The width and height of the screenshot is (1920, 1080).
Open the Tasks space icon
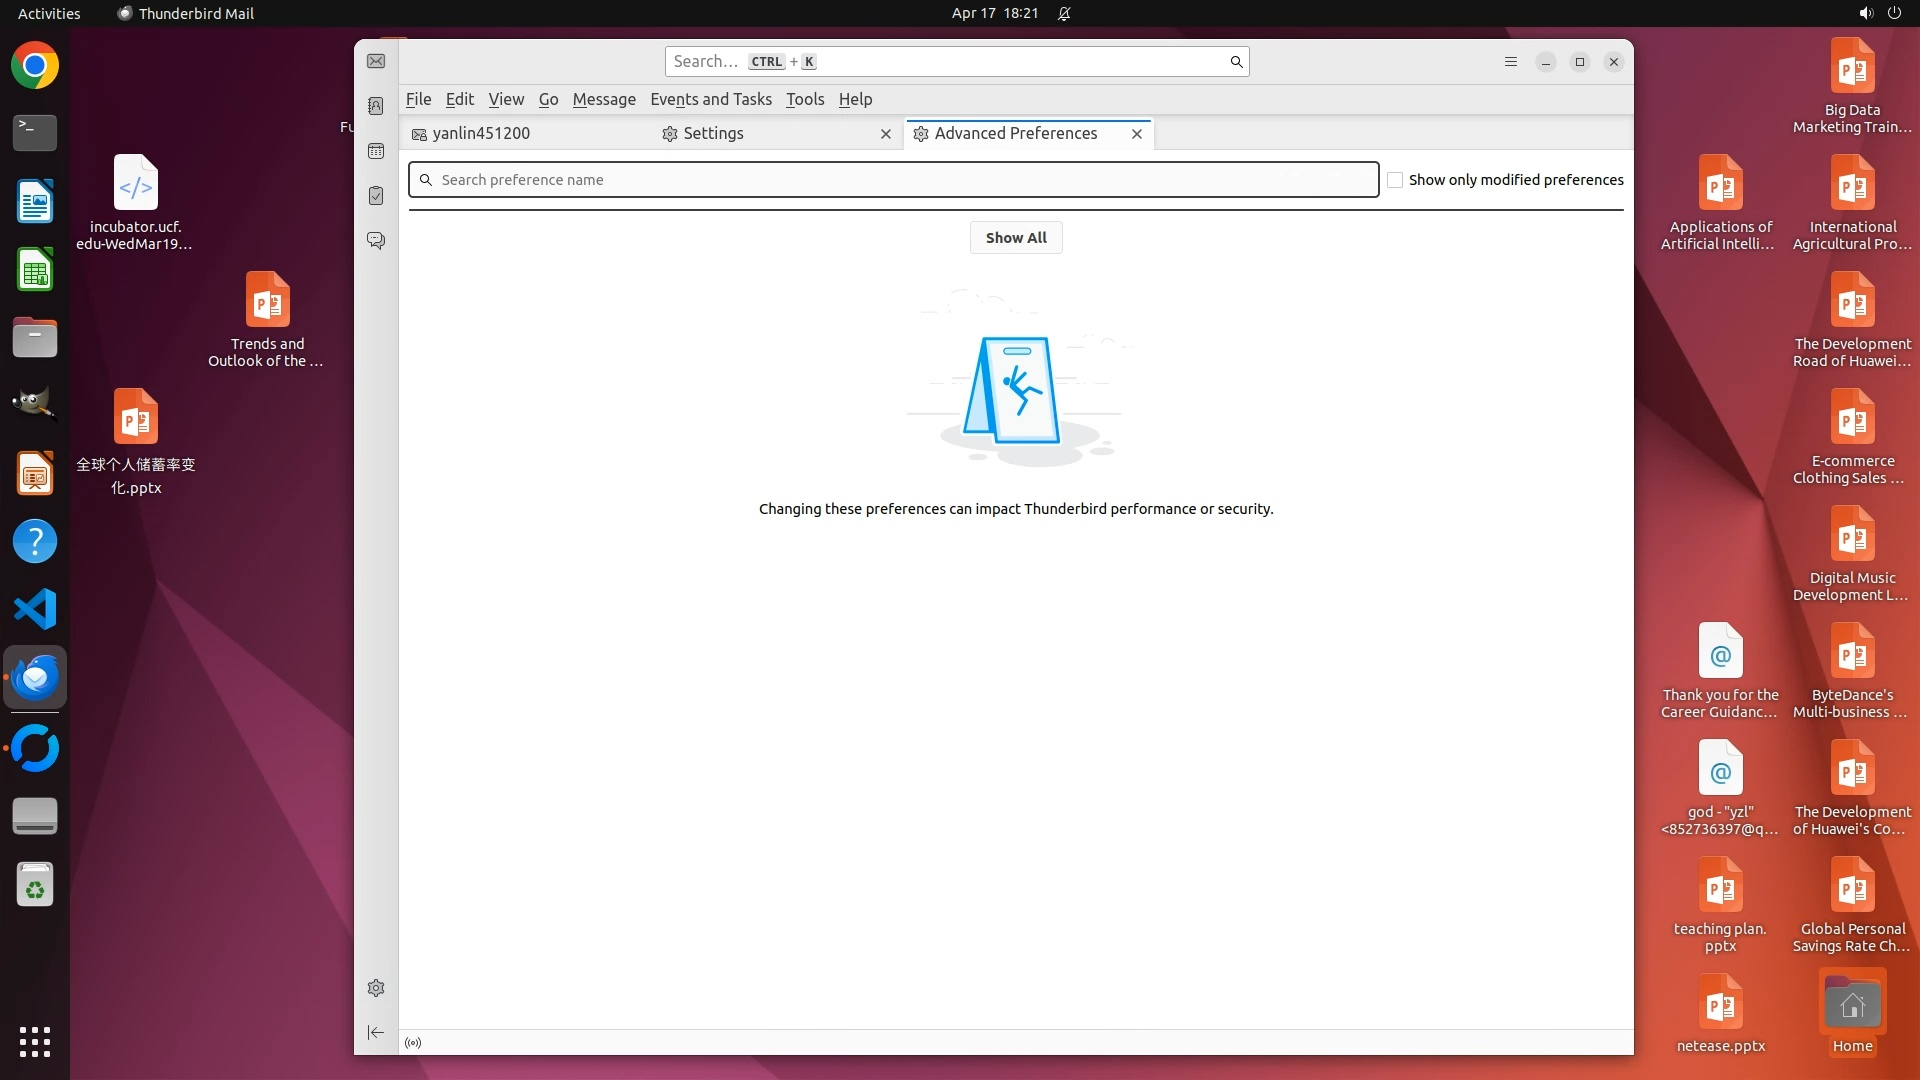[x=376, y=196]
